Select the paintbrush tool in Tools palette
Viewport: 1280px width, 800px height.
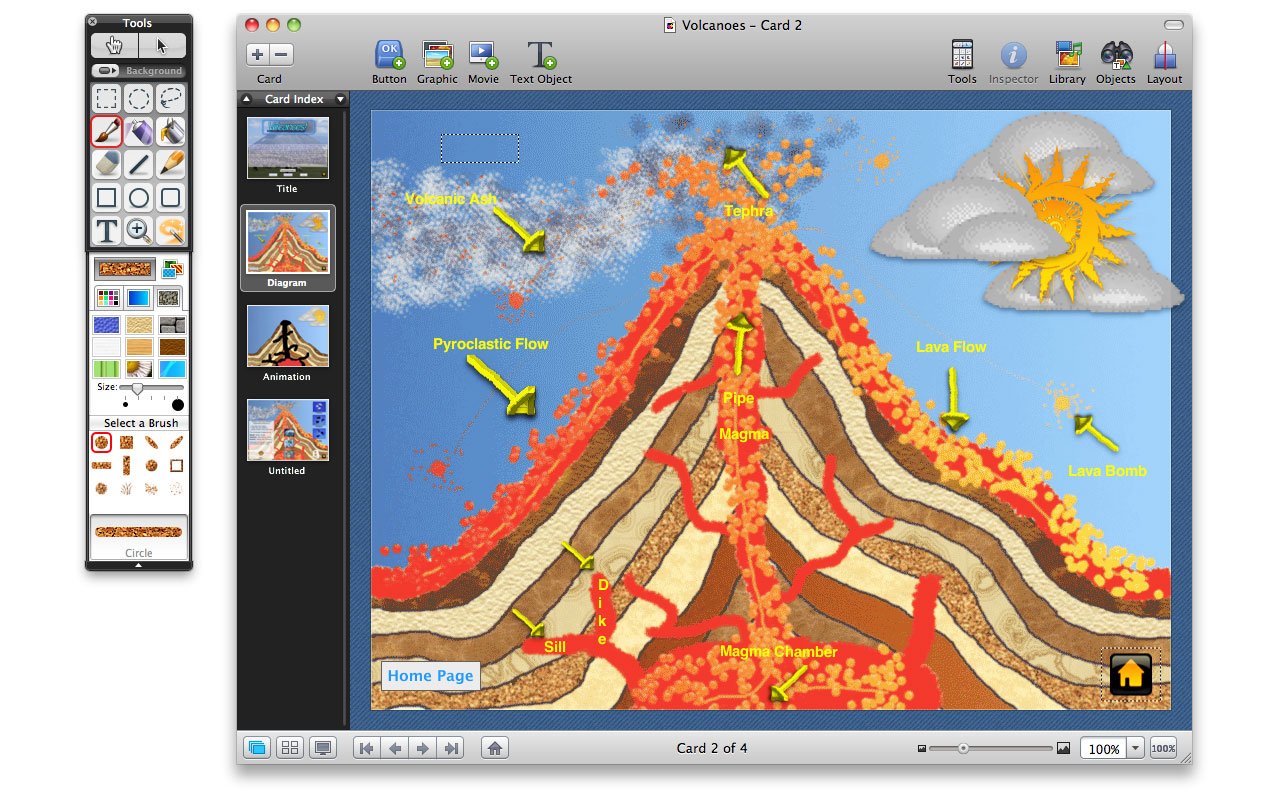(107, 131)
